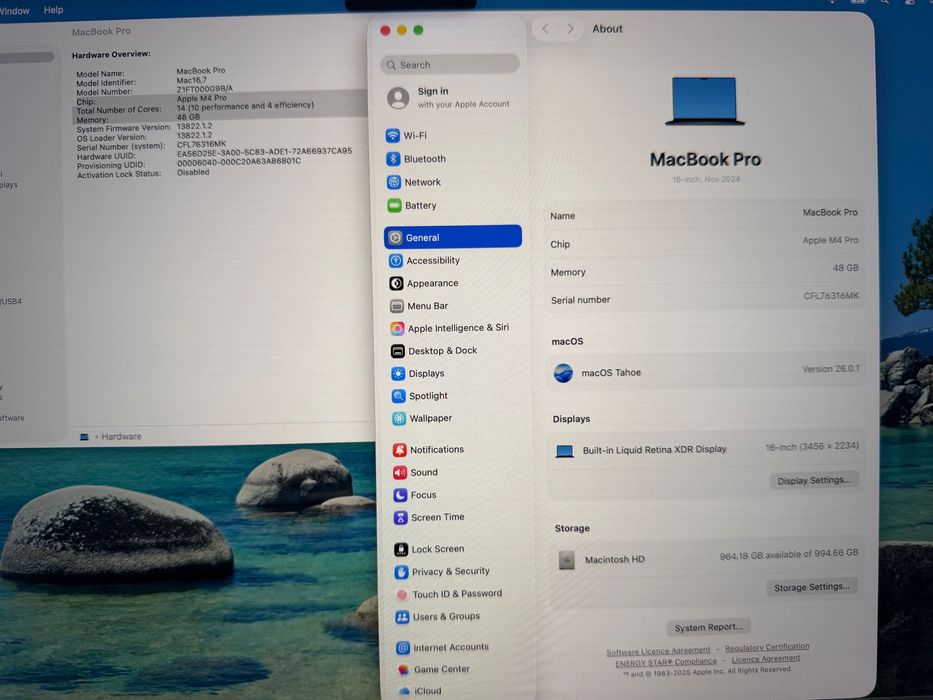Open Desktop & Dock icon
Viewport: 933px width, 700px height.
398,351
